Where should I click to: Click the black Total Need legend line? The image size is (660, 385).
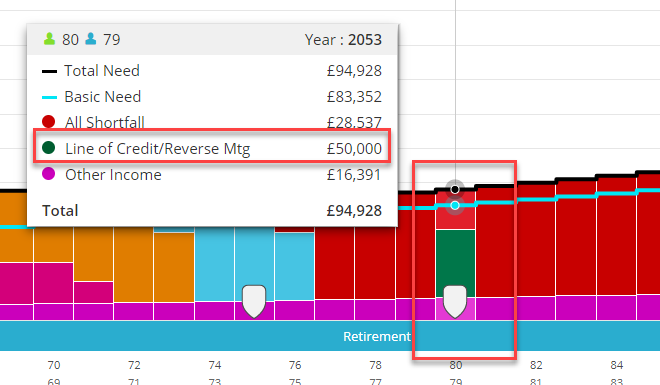(49, 72)
